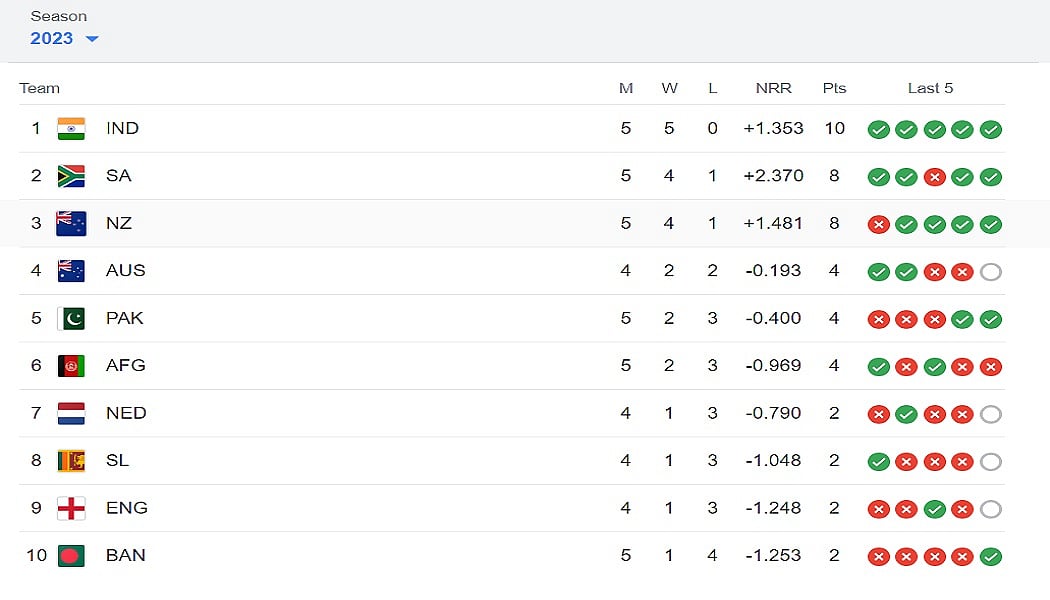Select the Pts column header
1050x600 pixels.
point(834,88)
